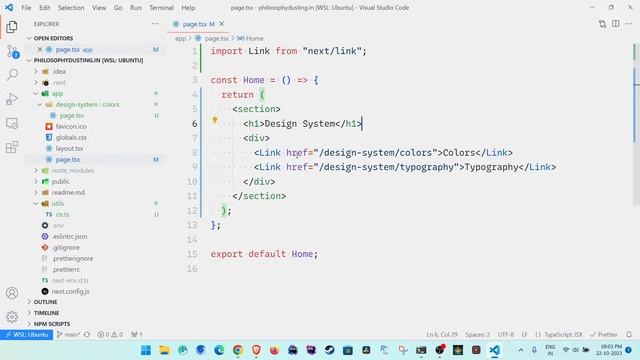Open editor more actions ellipsis

point(629,24)
